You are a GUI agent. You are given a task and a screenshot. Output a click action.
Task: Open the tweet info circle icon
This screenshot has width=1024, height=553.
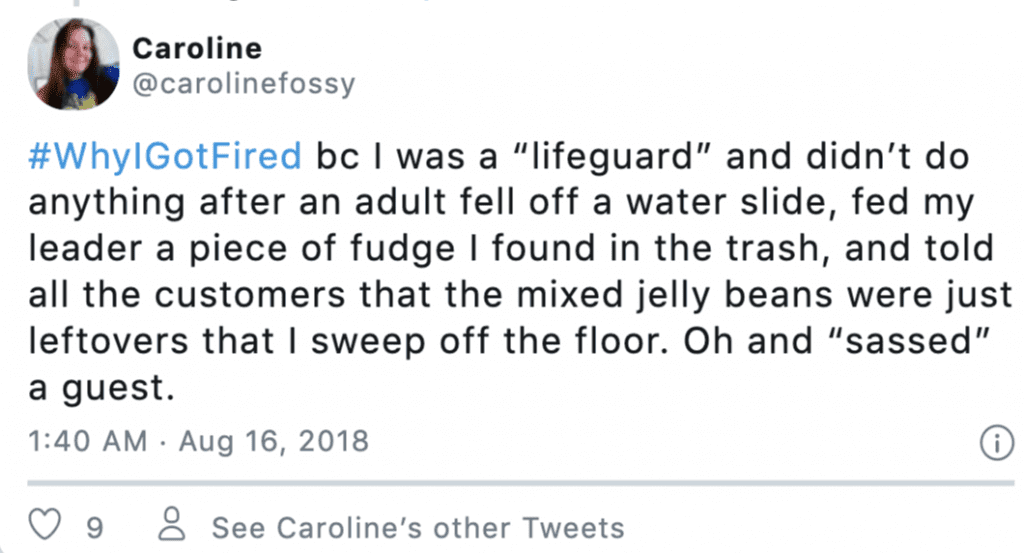pyautogui.click(x=997, y=443)
